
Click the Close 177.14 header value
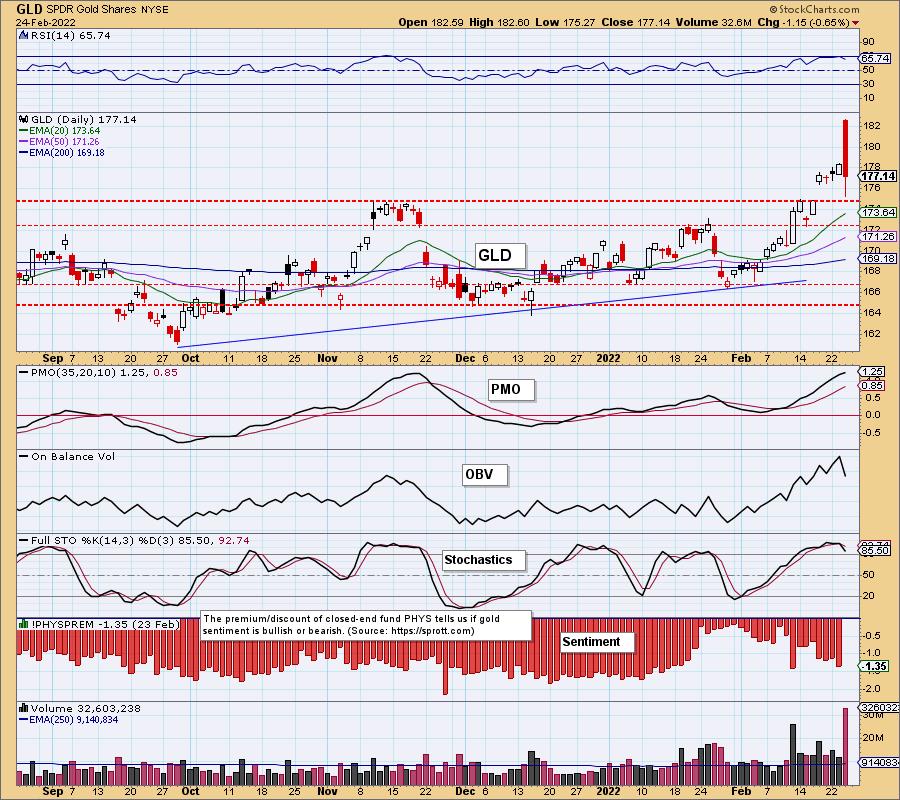[635, 22]
